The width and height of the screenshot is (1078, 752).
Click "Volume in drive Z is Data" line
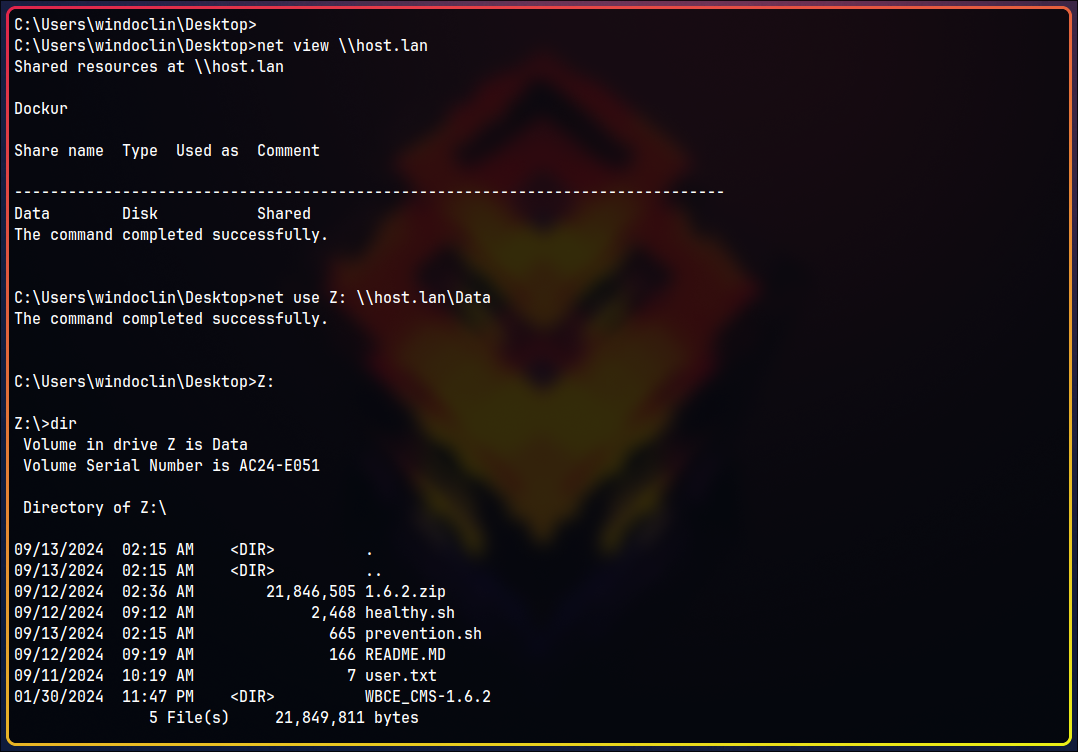pos(135,444)
